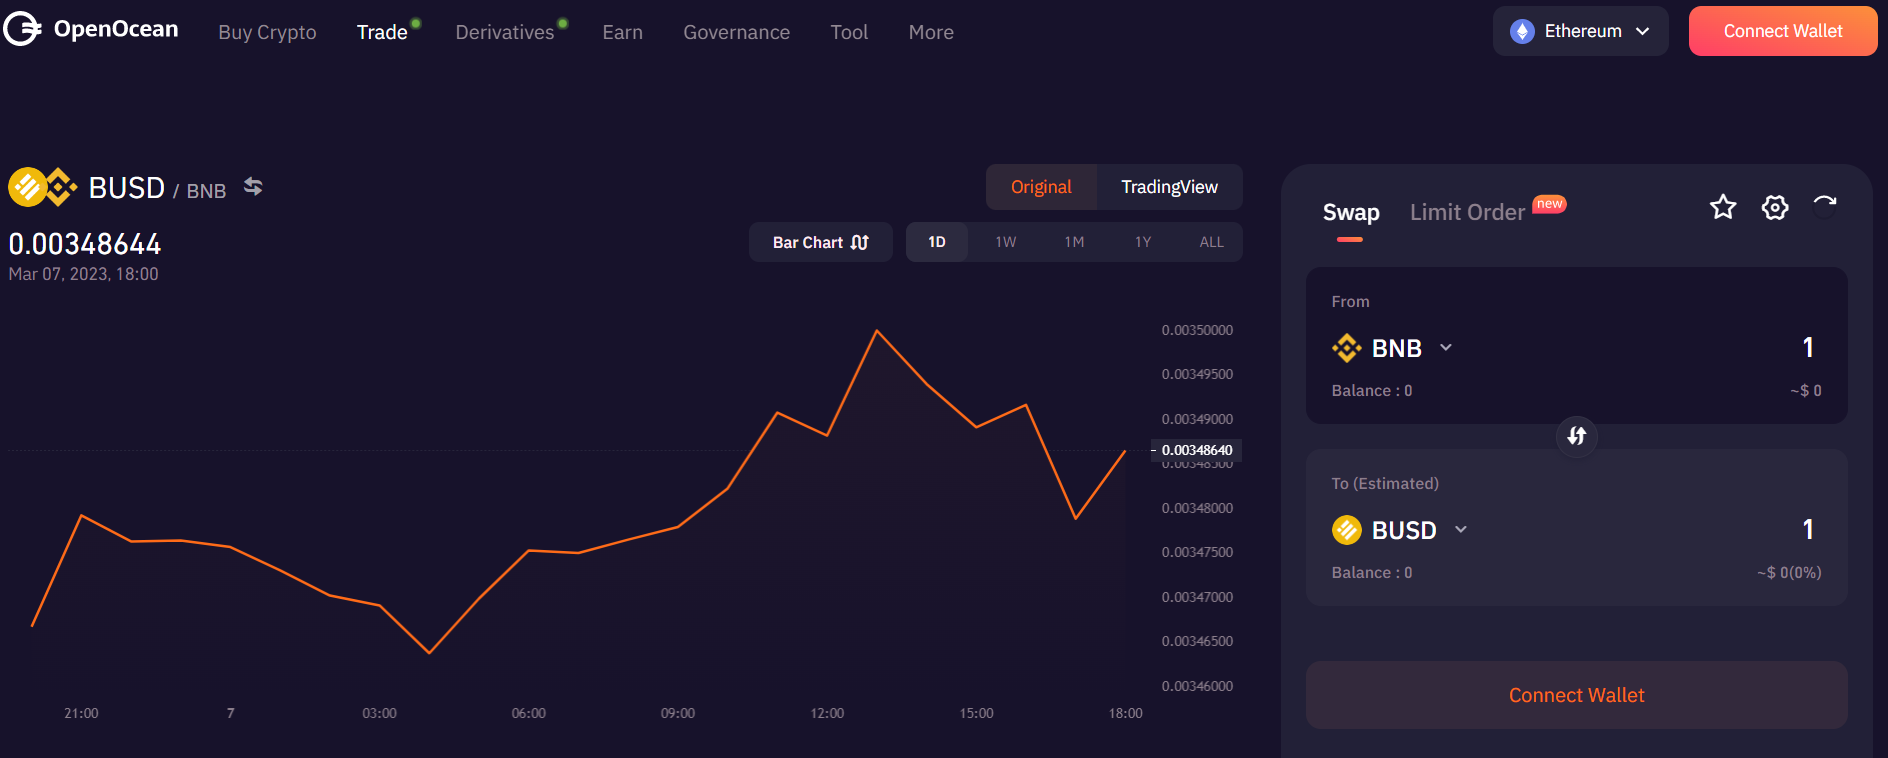Open swap settings gear icon

coord(1775,207)
